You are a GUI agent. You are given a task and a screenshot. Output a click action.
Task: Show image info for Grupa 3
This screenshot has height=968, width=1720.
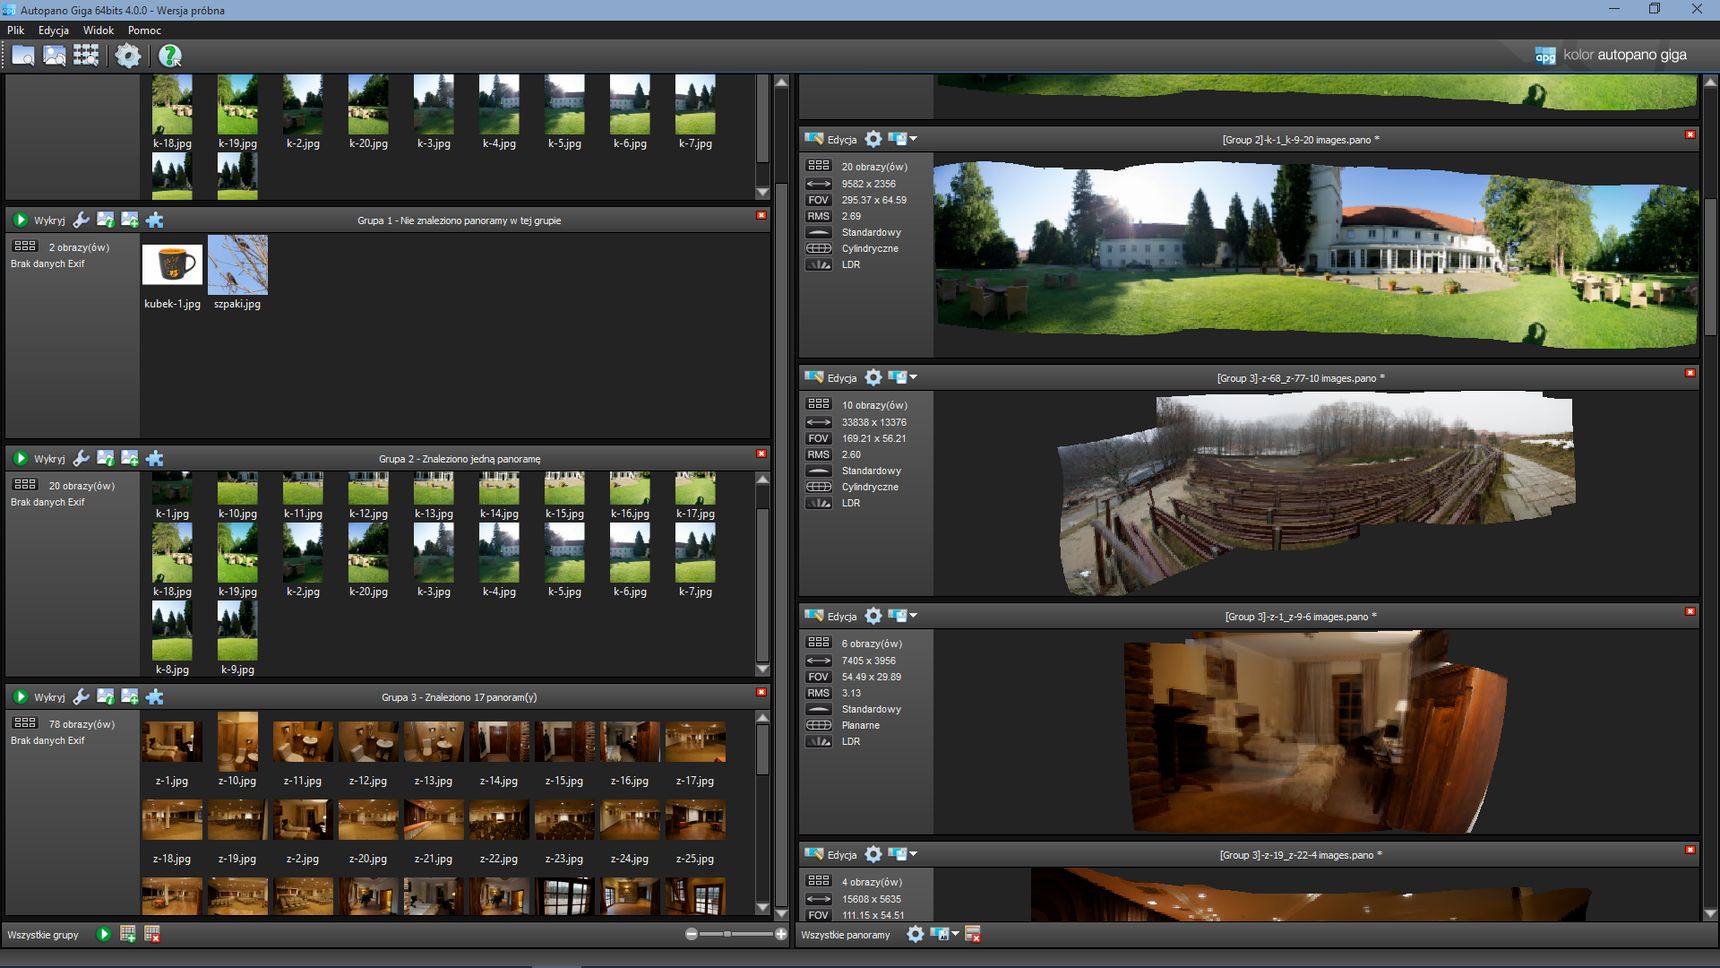[x=105, y=697]
